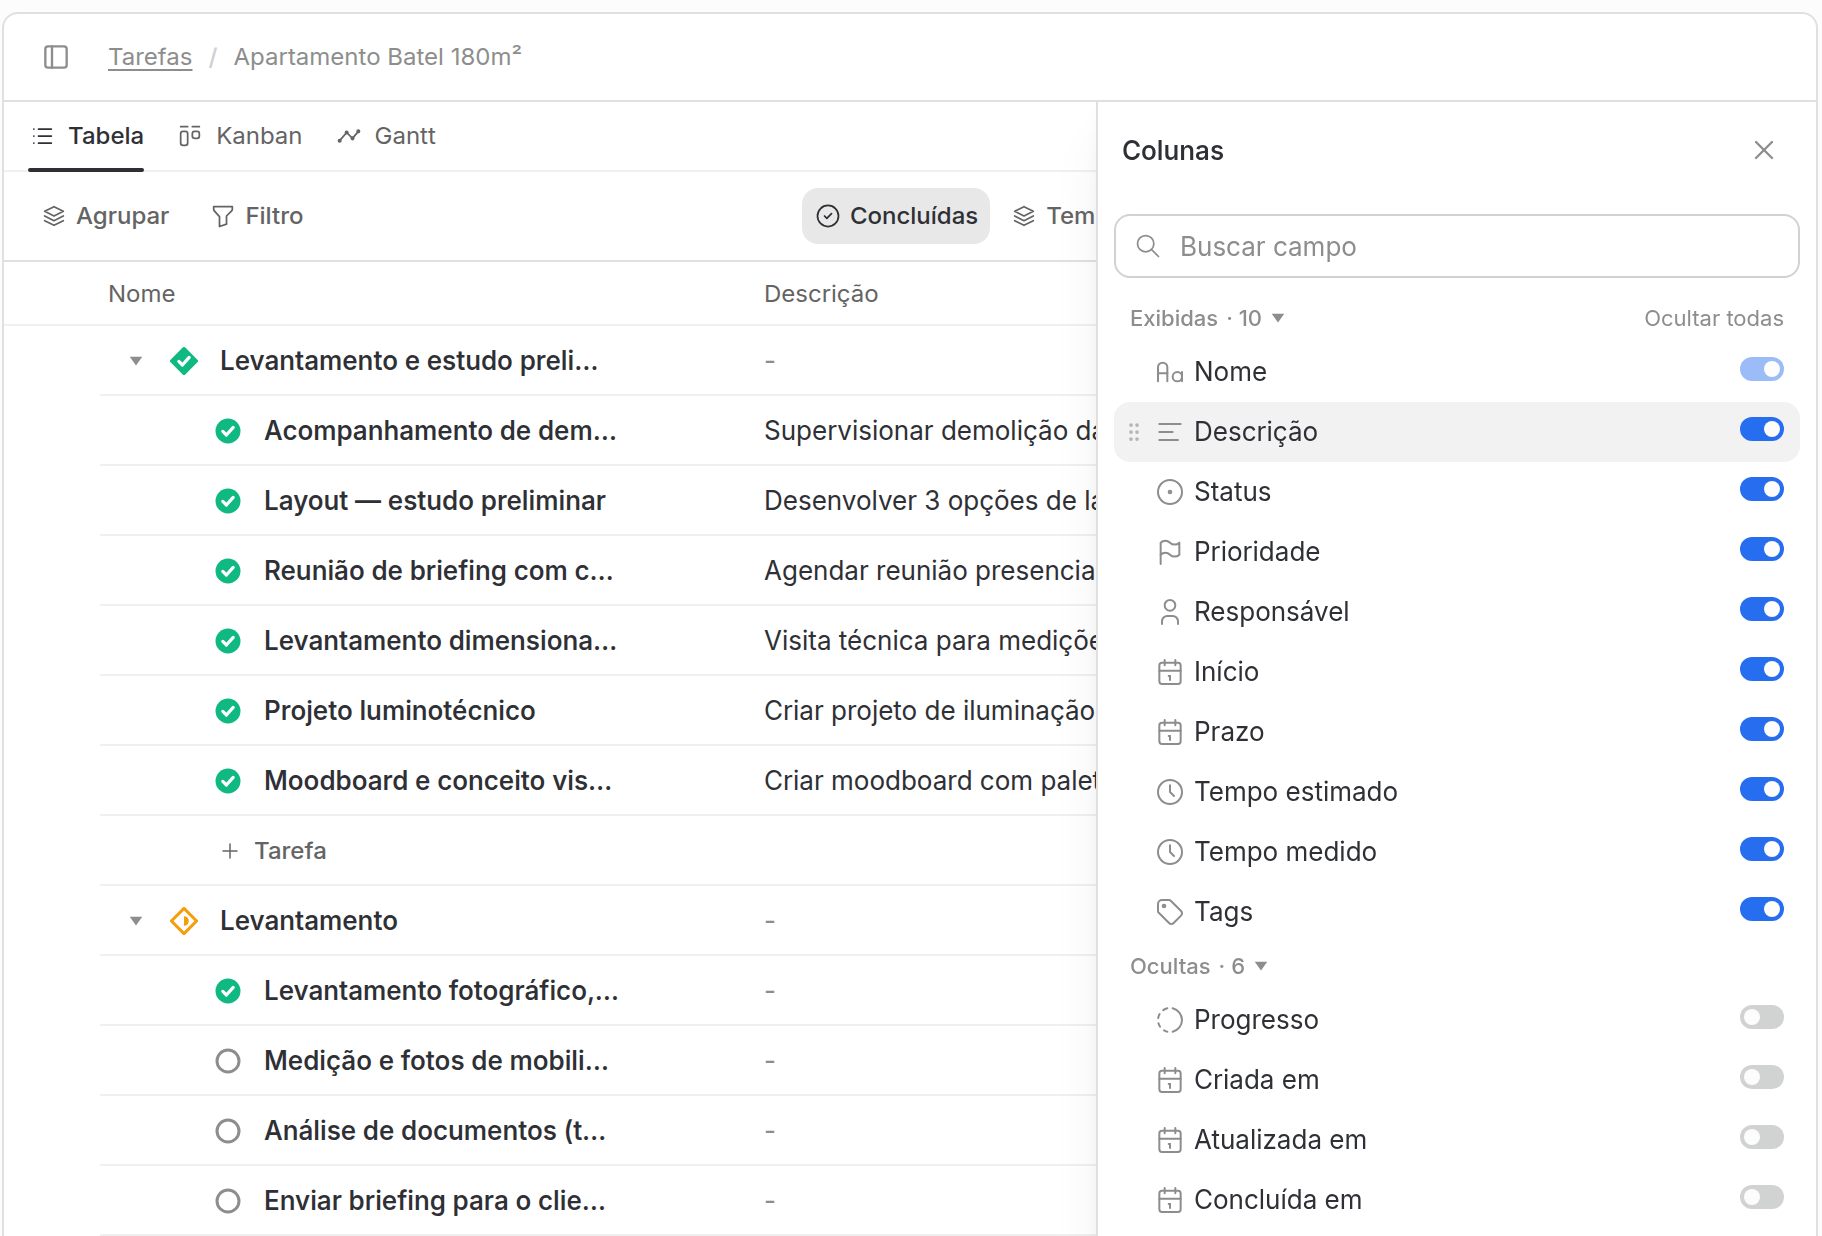Click the Nome column header

click(x=142, y=294)
